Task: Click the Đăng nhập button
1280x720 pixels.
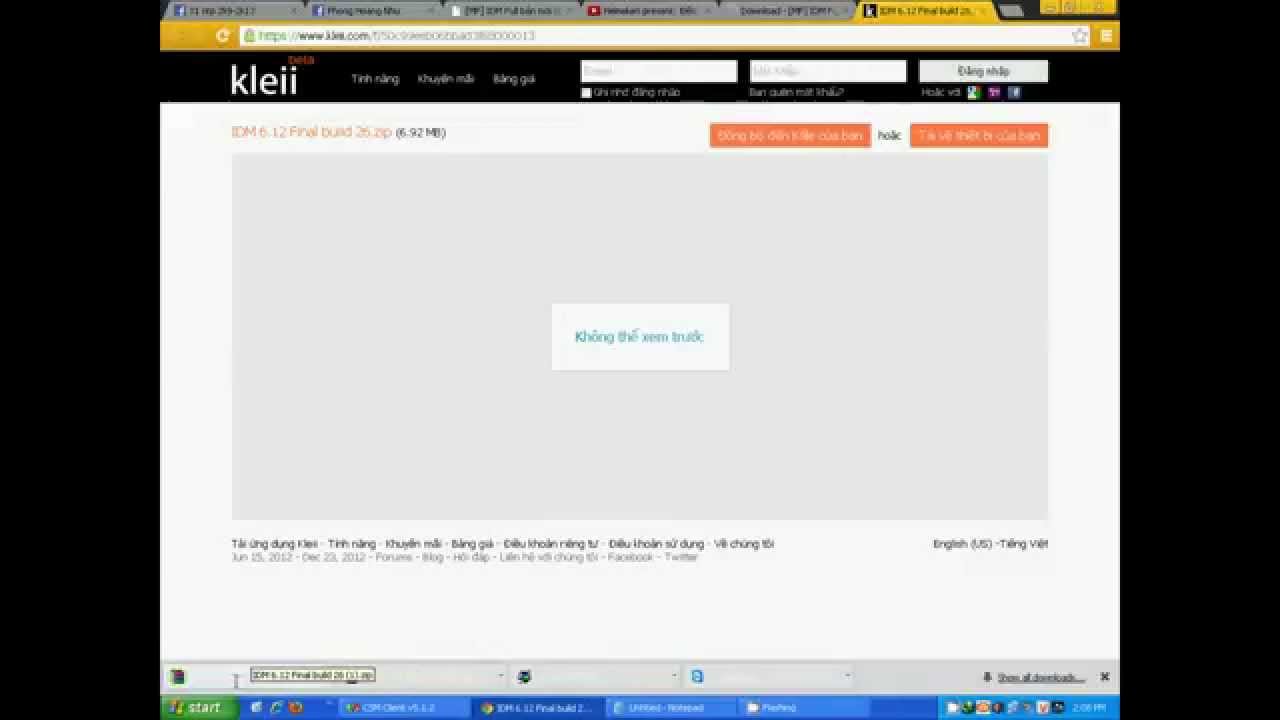Action: click(x=983, y=71)
